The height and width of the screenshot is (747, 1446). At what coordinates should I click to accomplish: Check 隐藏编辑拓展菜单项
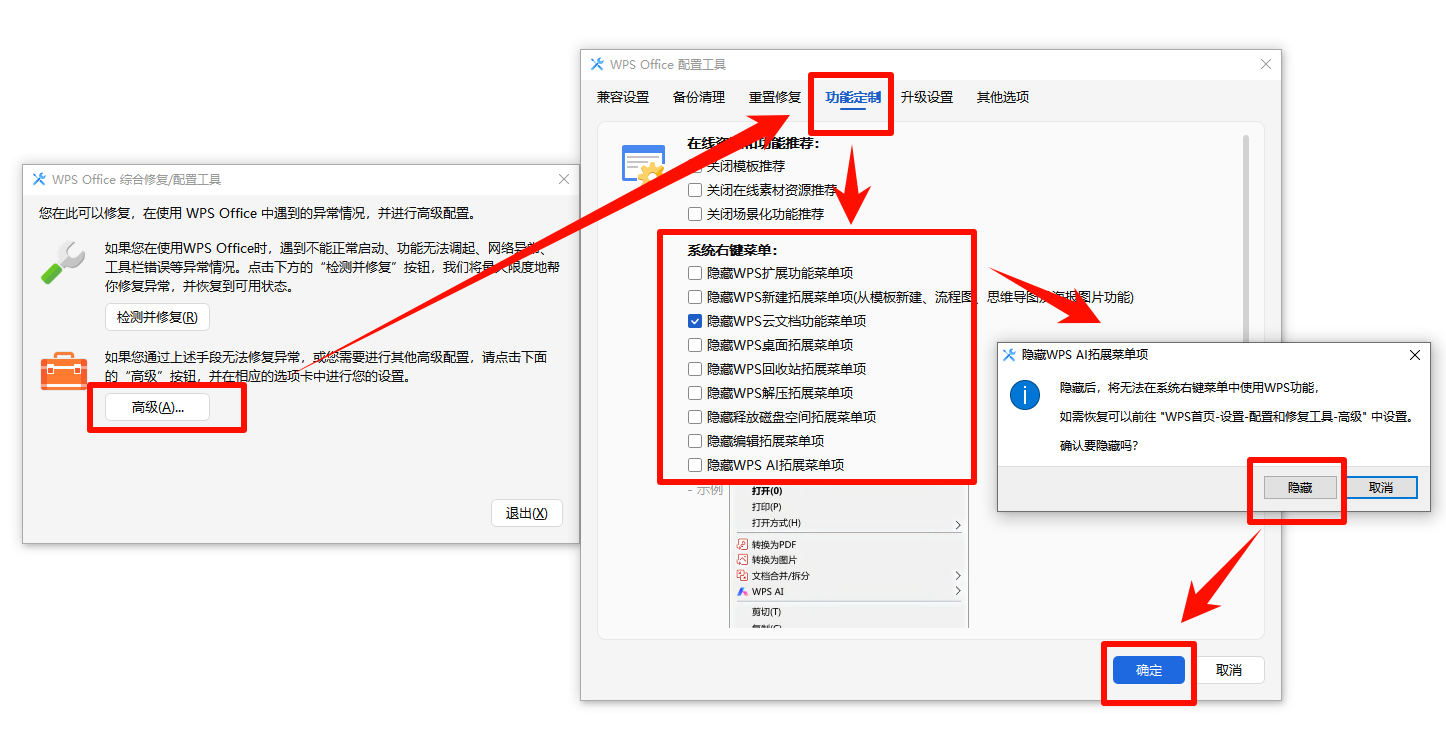695,441
